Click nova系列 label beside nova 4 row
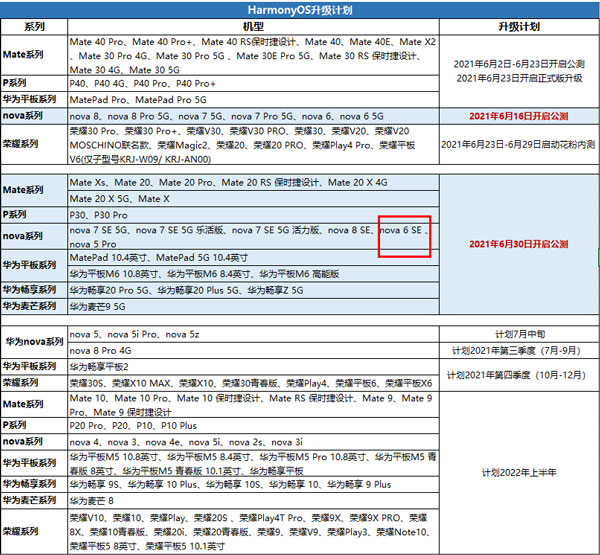This screenshot has height=555, width=600. click(x=34, y=442)
